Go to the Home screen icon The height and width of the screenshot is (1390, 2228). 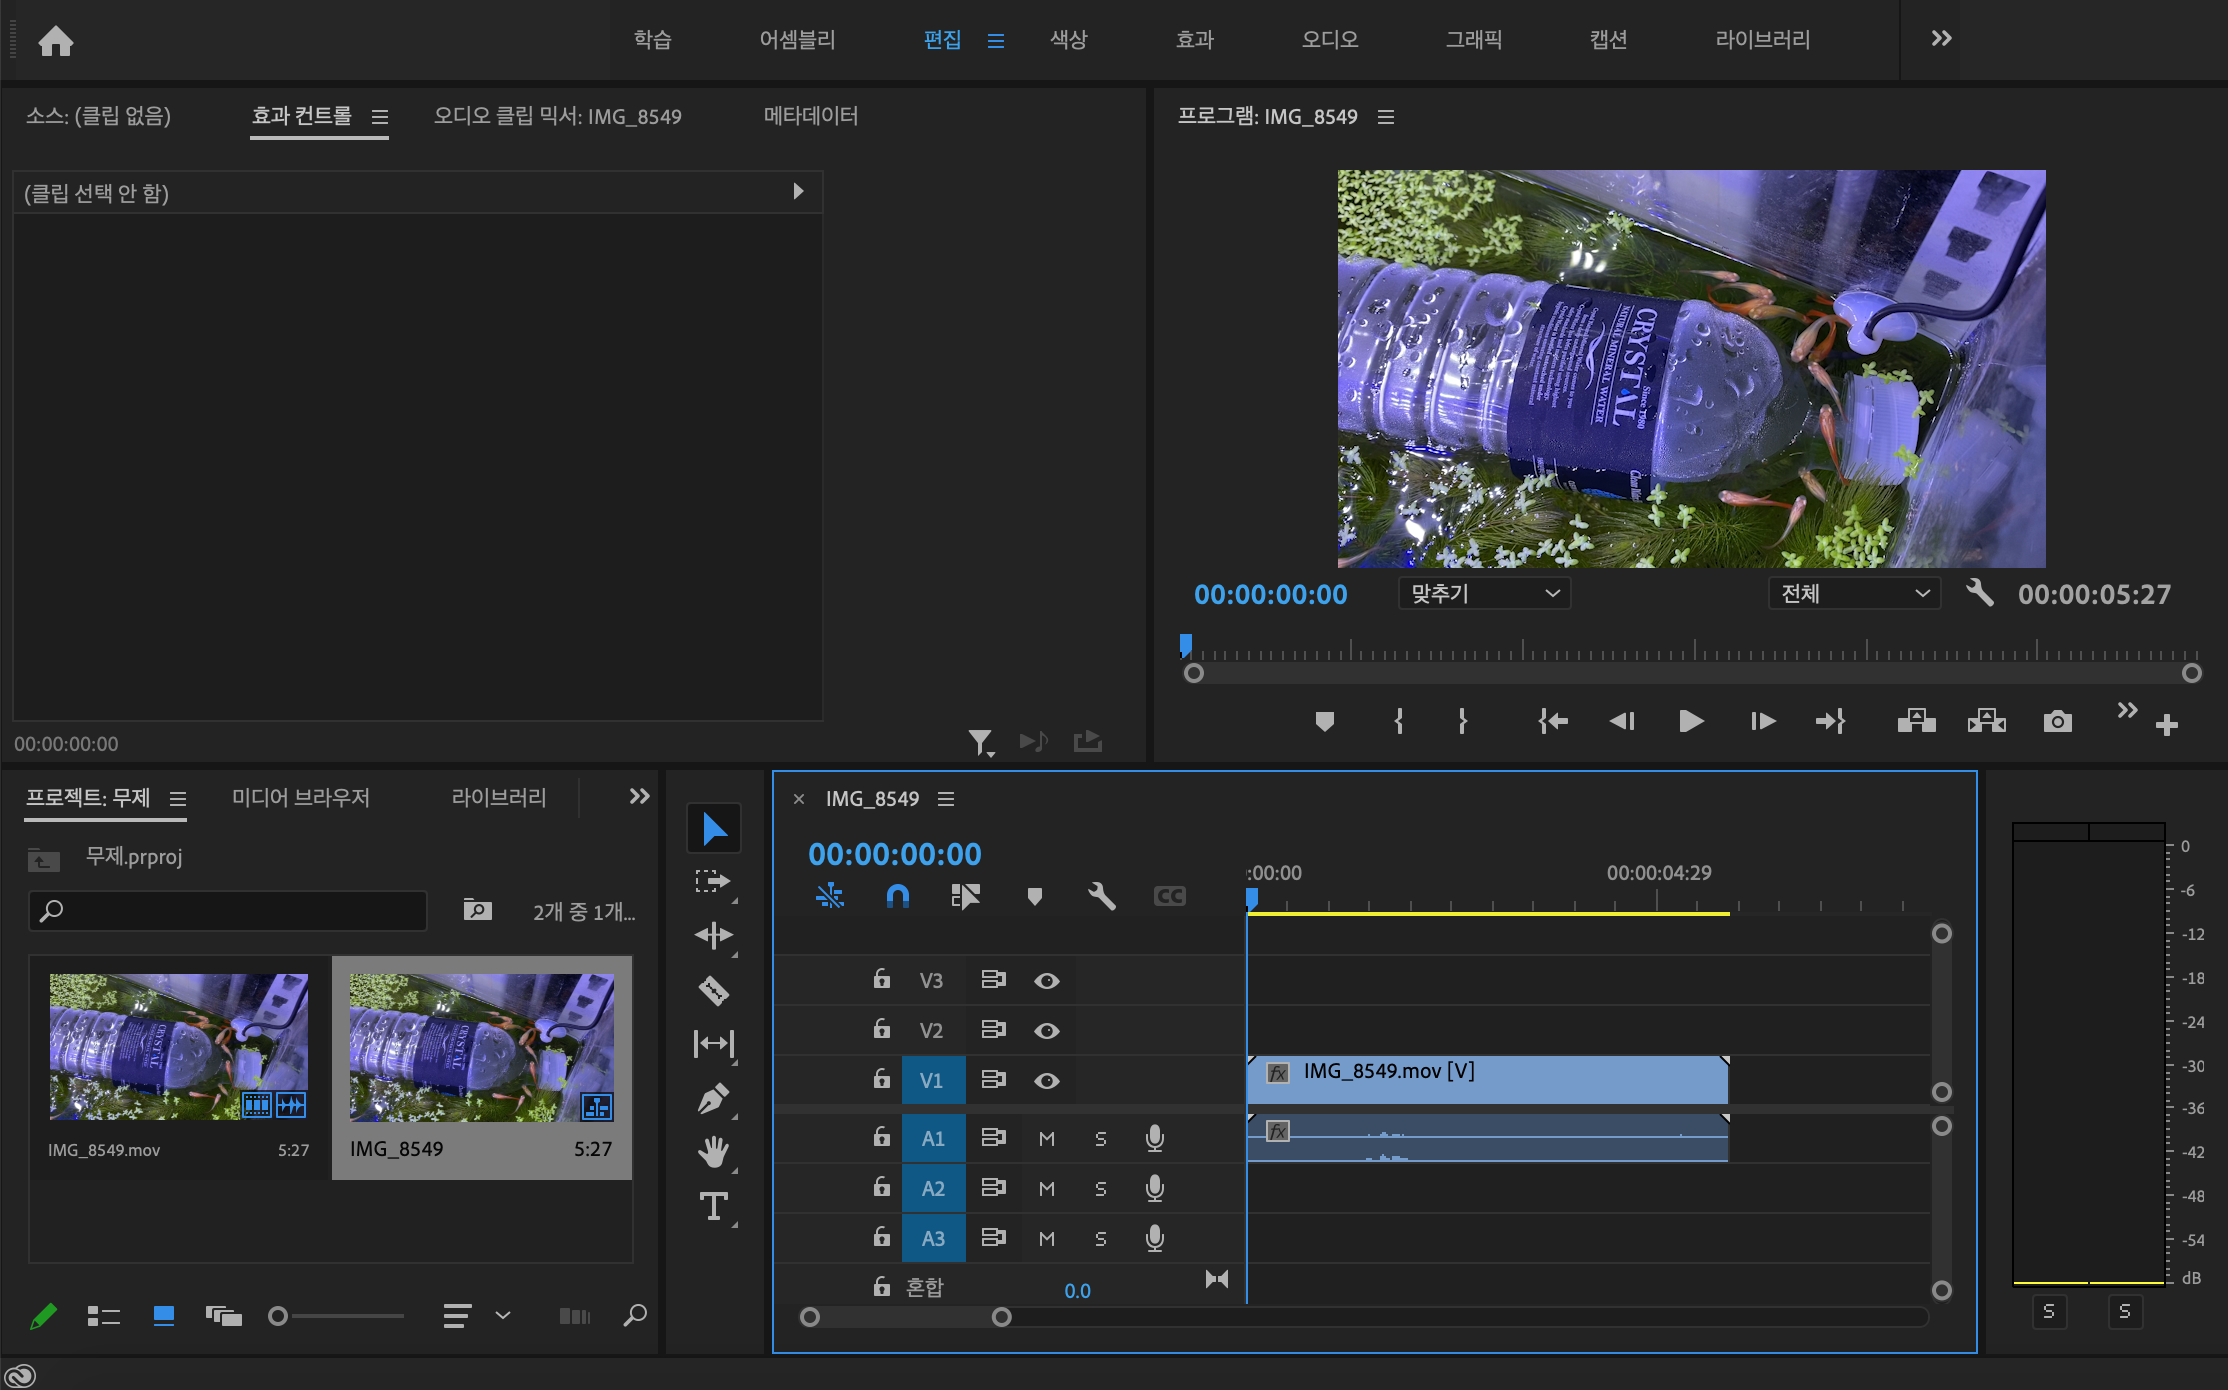(56, 40)
